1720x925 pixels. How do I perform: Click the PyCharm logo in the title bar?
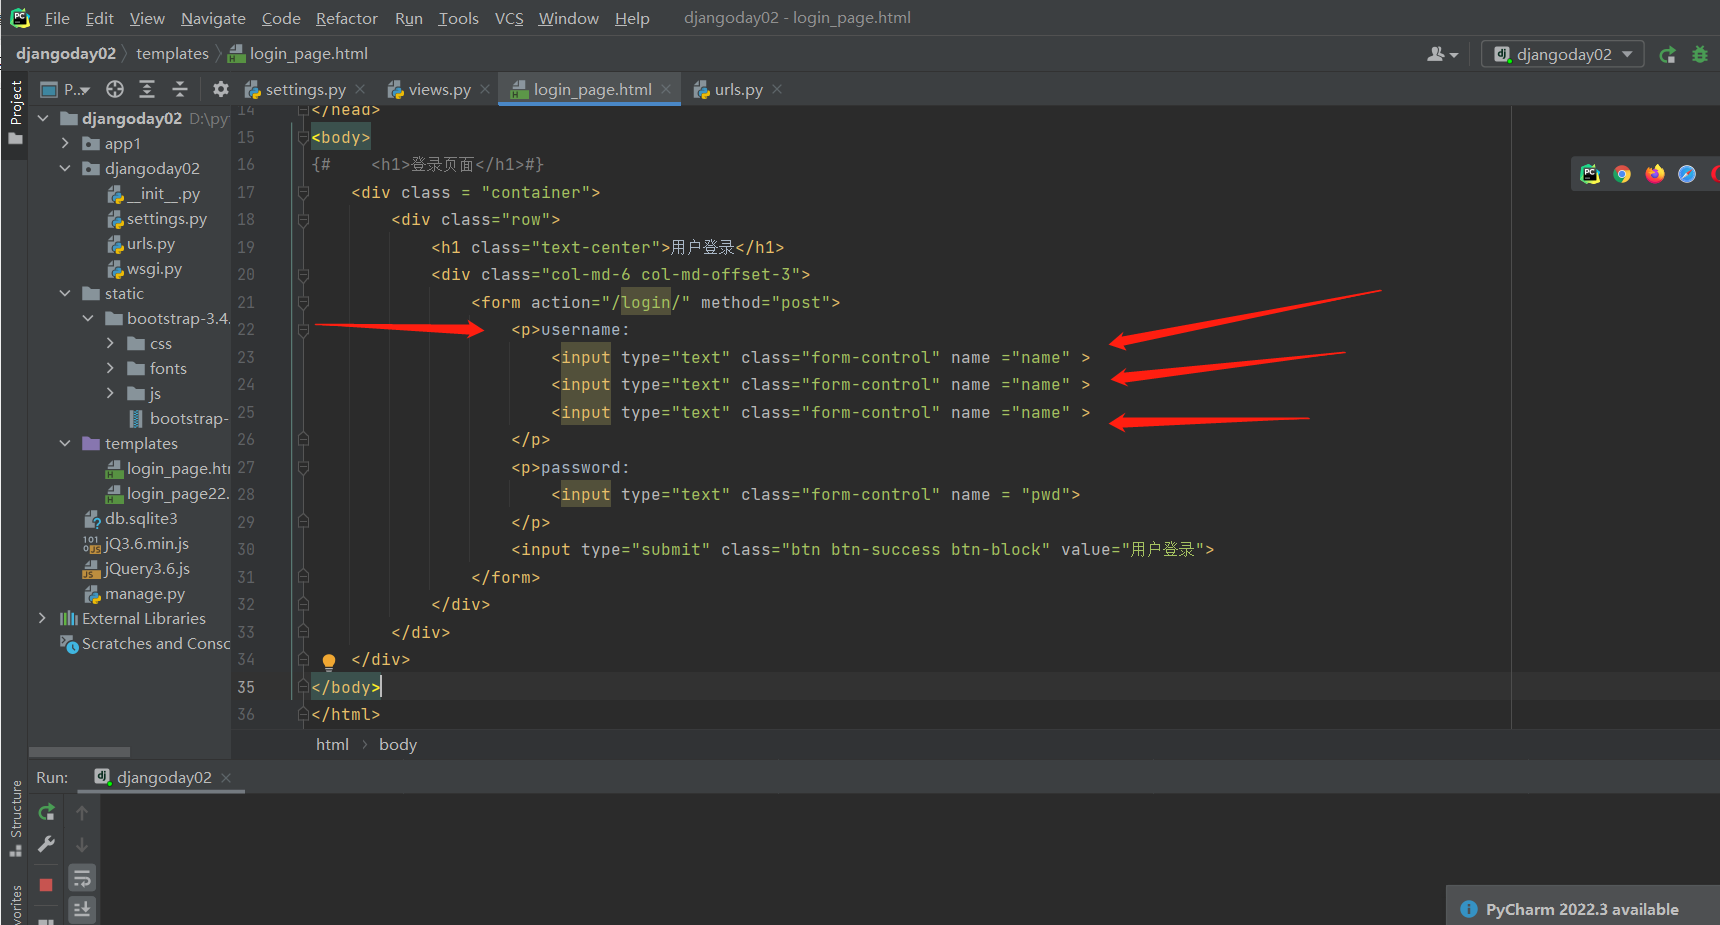click(x=20, y=18)
